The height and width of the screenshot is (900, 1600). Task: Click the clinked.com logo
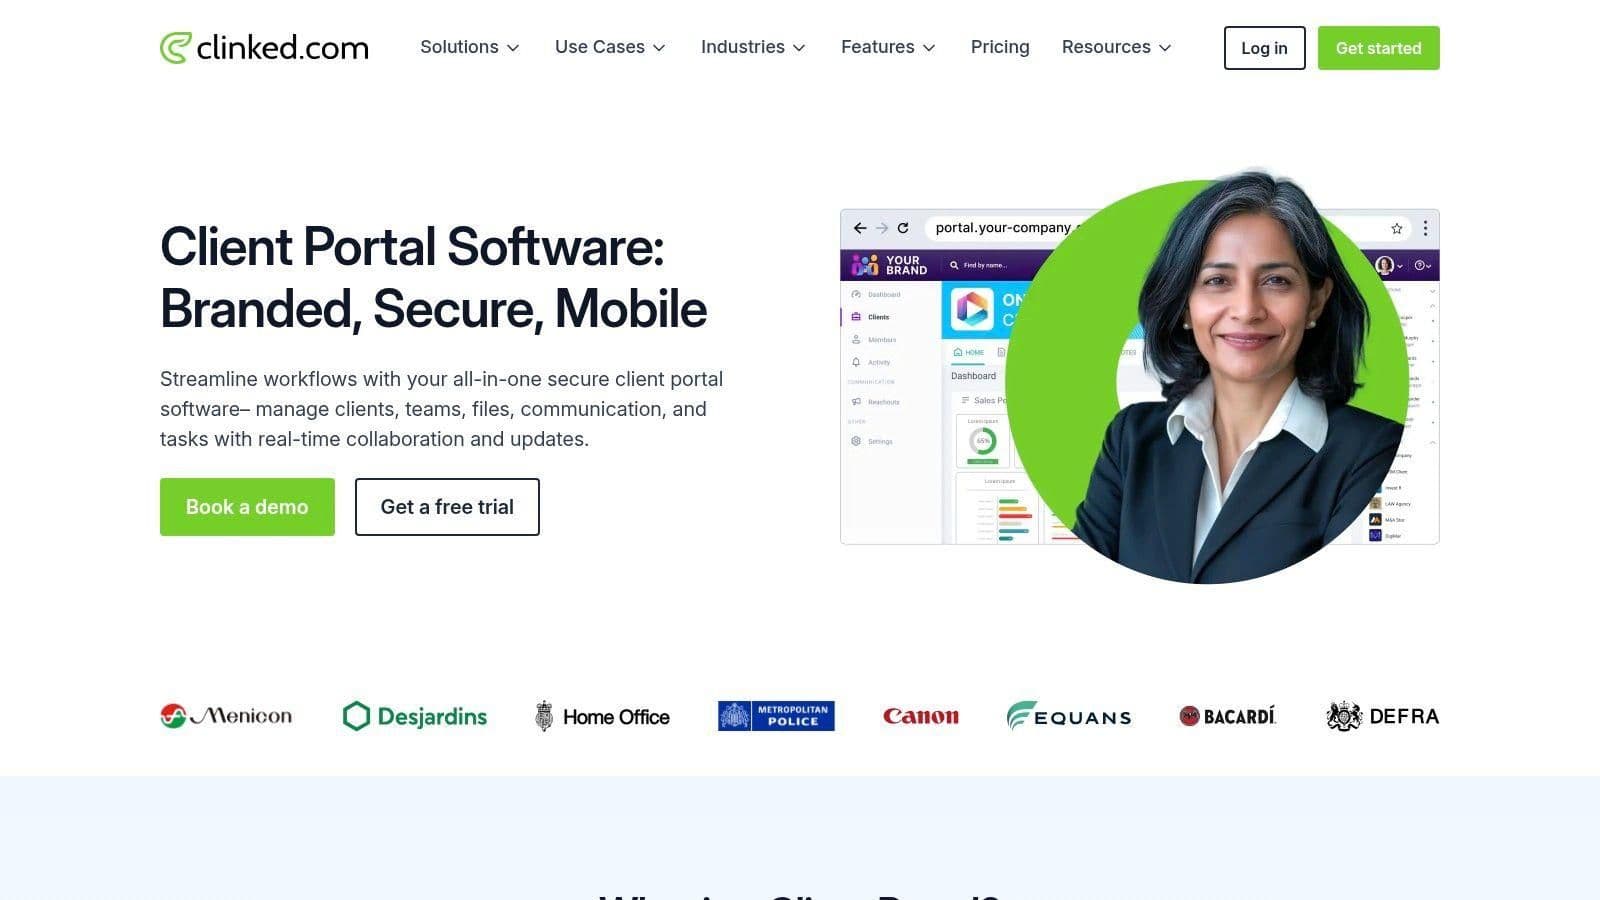pos(264,48)
